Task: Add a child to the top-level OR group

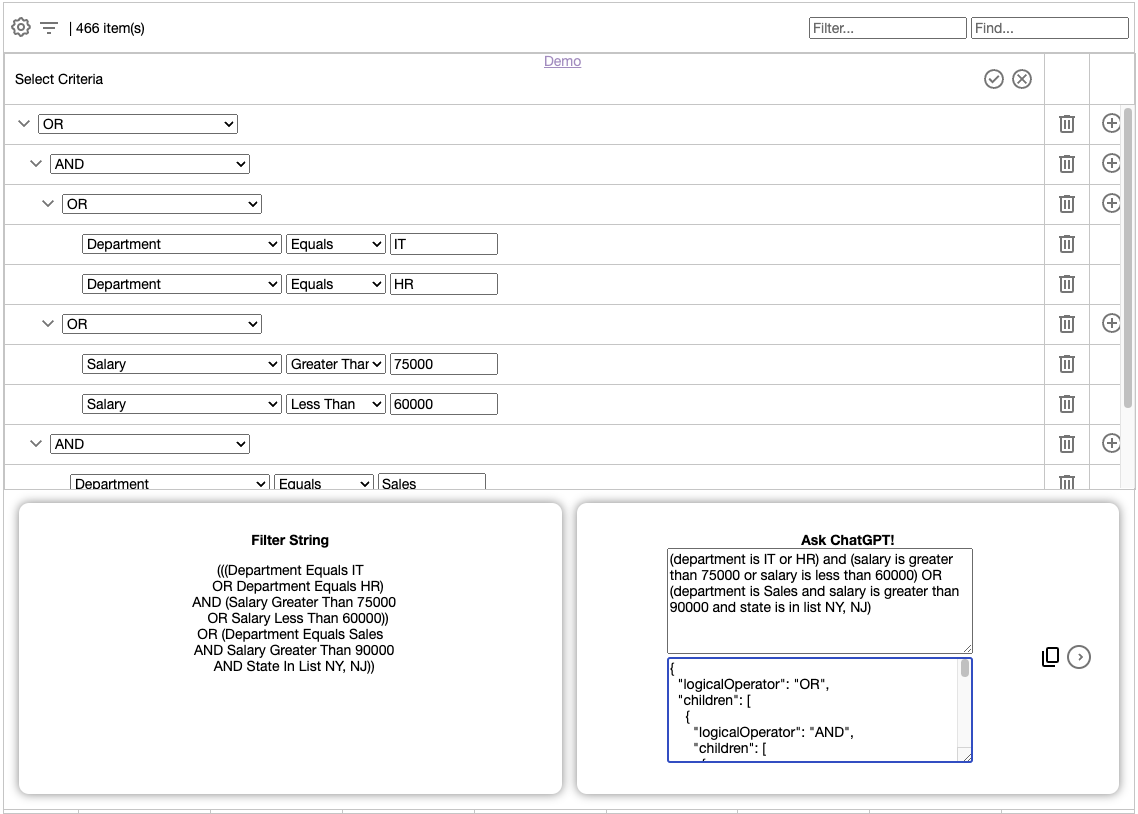Action: tap(1111, 123)
